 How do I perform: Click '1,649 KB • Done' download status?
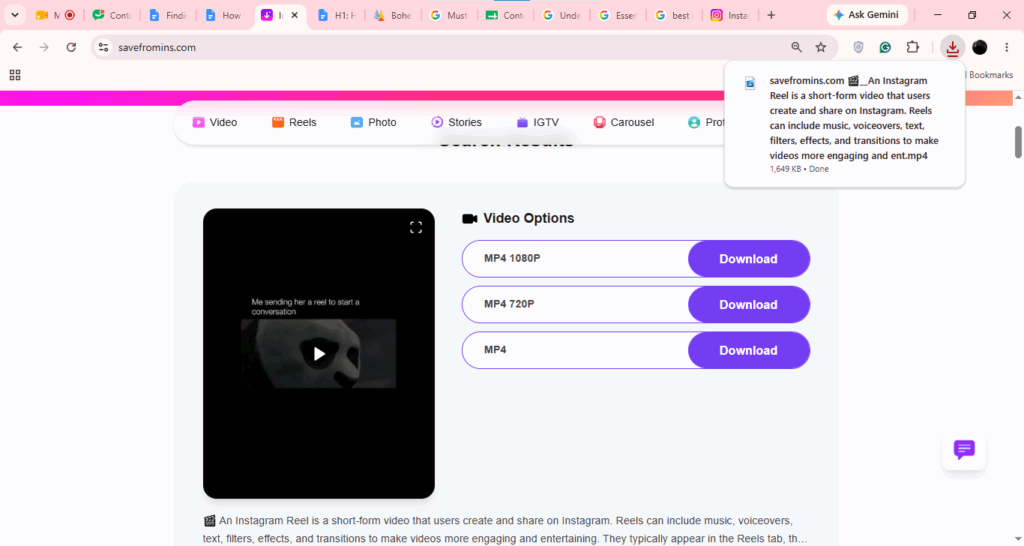coord(799,169)
